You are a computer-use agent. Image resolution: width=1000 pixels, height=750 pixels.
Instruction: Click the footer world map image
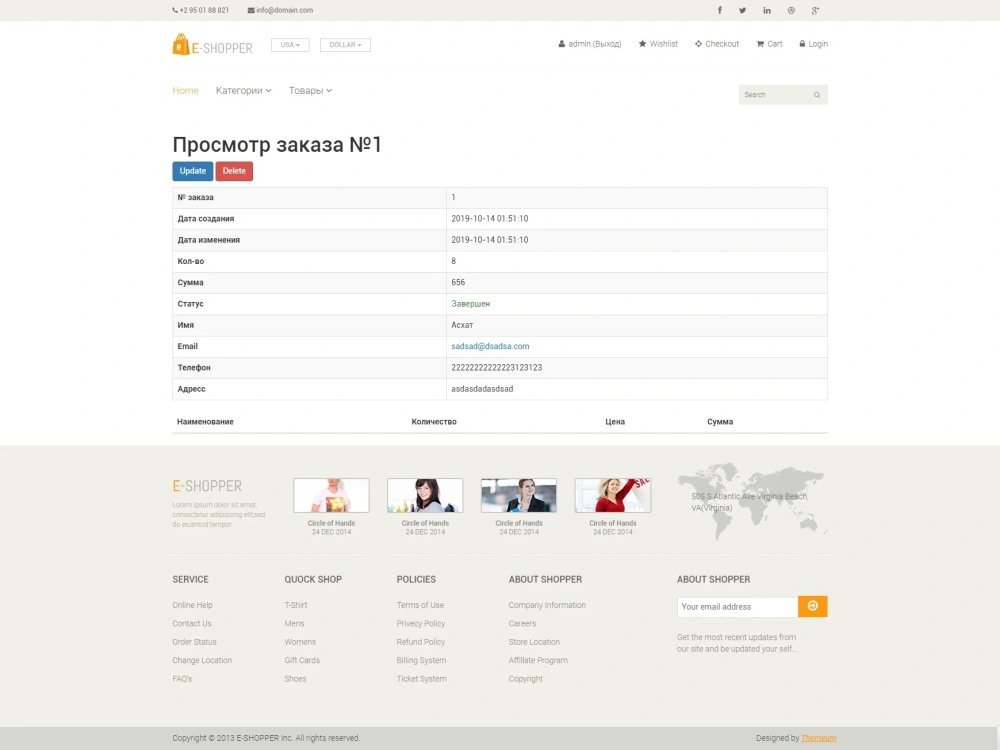click(x=752, y=501)
